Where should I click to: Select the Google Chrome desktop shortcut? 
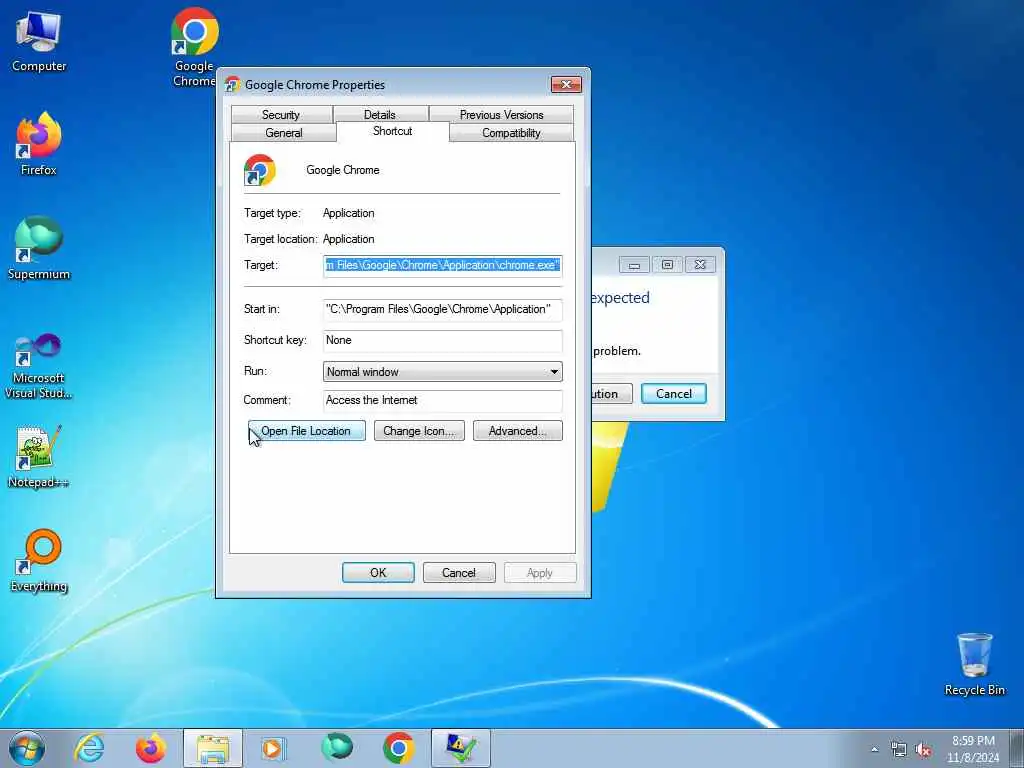click(195, 47)
